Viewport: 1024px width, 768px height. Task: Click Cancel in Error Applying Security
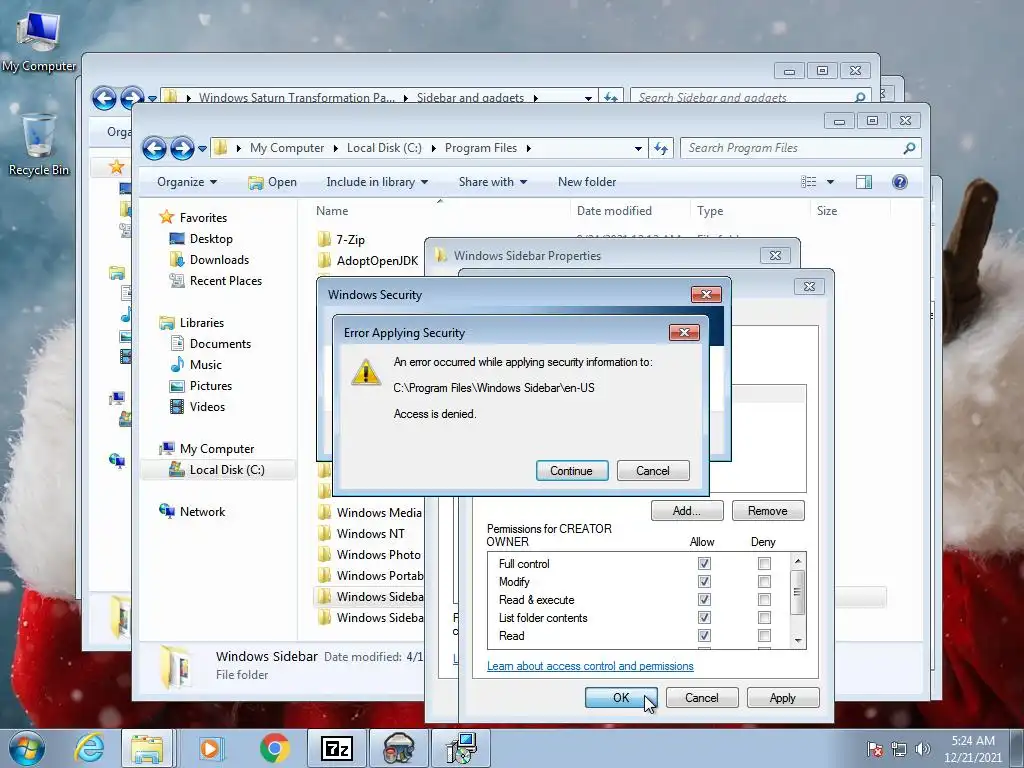click(652, 471)
